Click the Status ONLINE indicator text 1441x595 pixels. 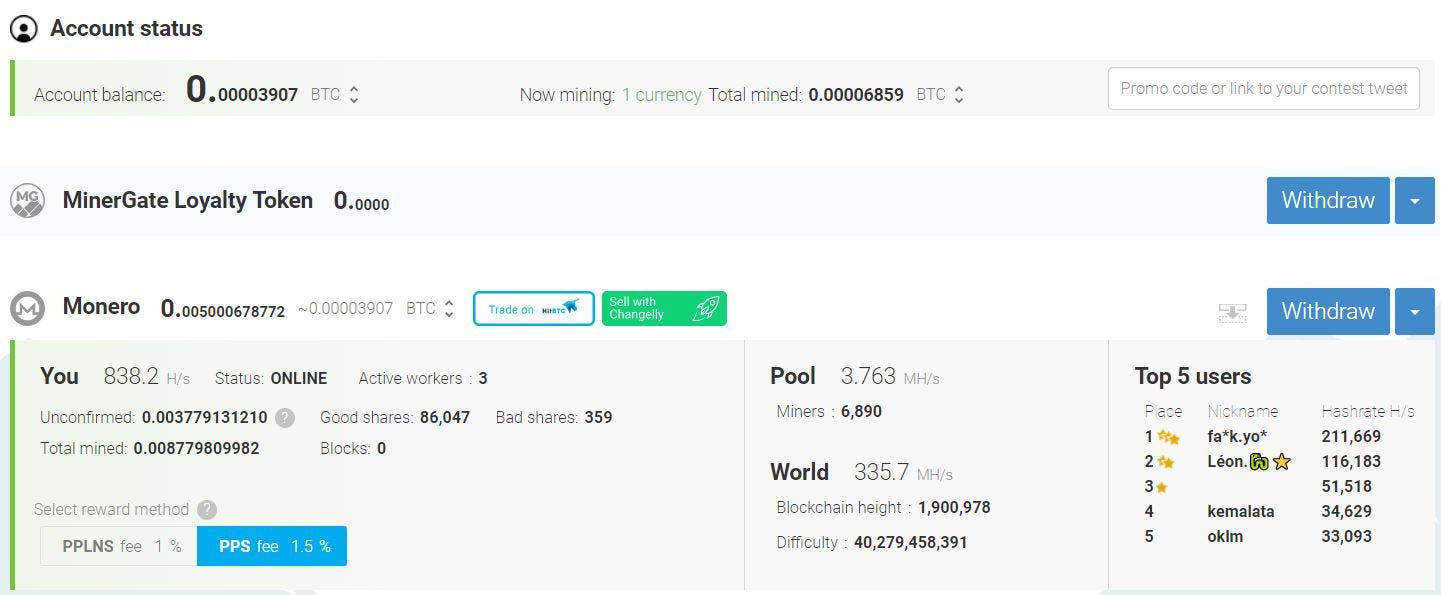click(x=299, y=379)
